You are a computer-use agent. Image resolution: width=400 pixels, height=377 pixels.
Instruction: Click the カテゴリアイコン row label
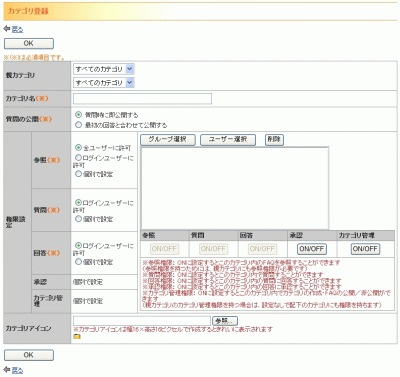pyautogui.click(x=28, y=328)
